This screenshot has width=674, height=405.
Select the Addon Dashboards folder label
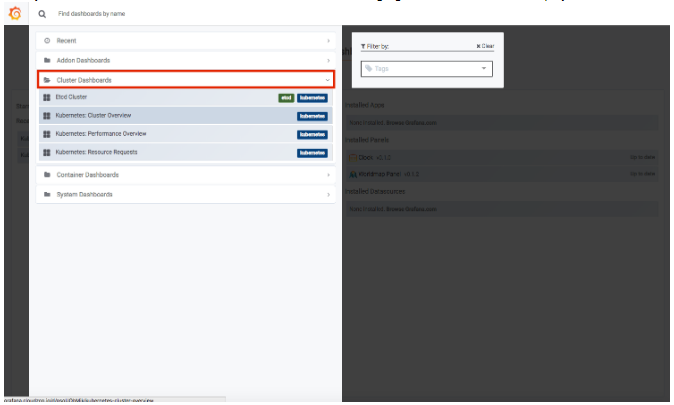point(83,61)
